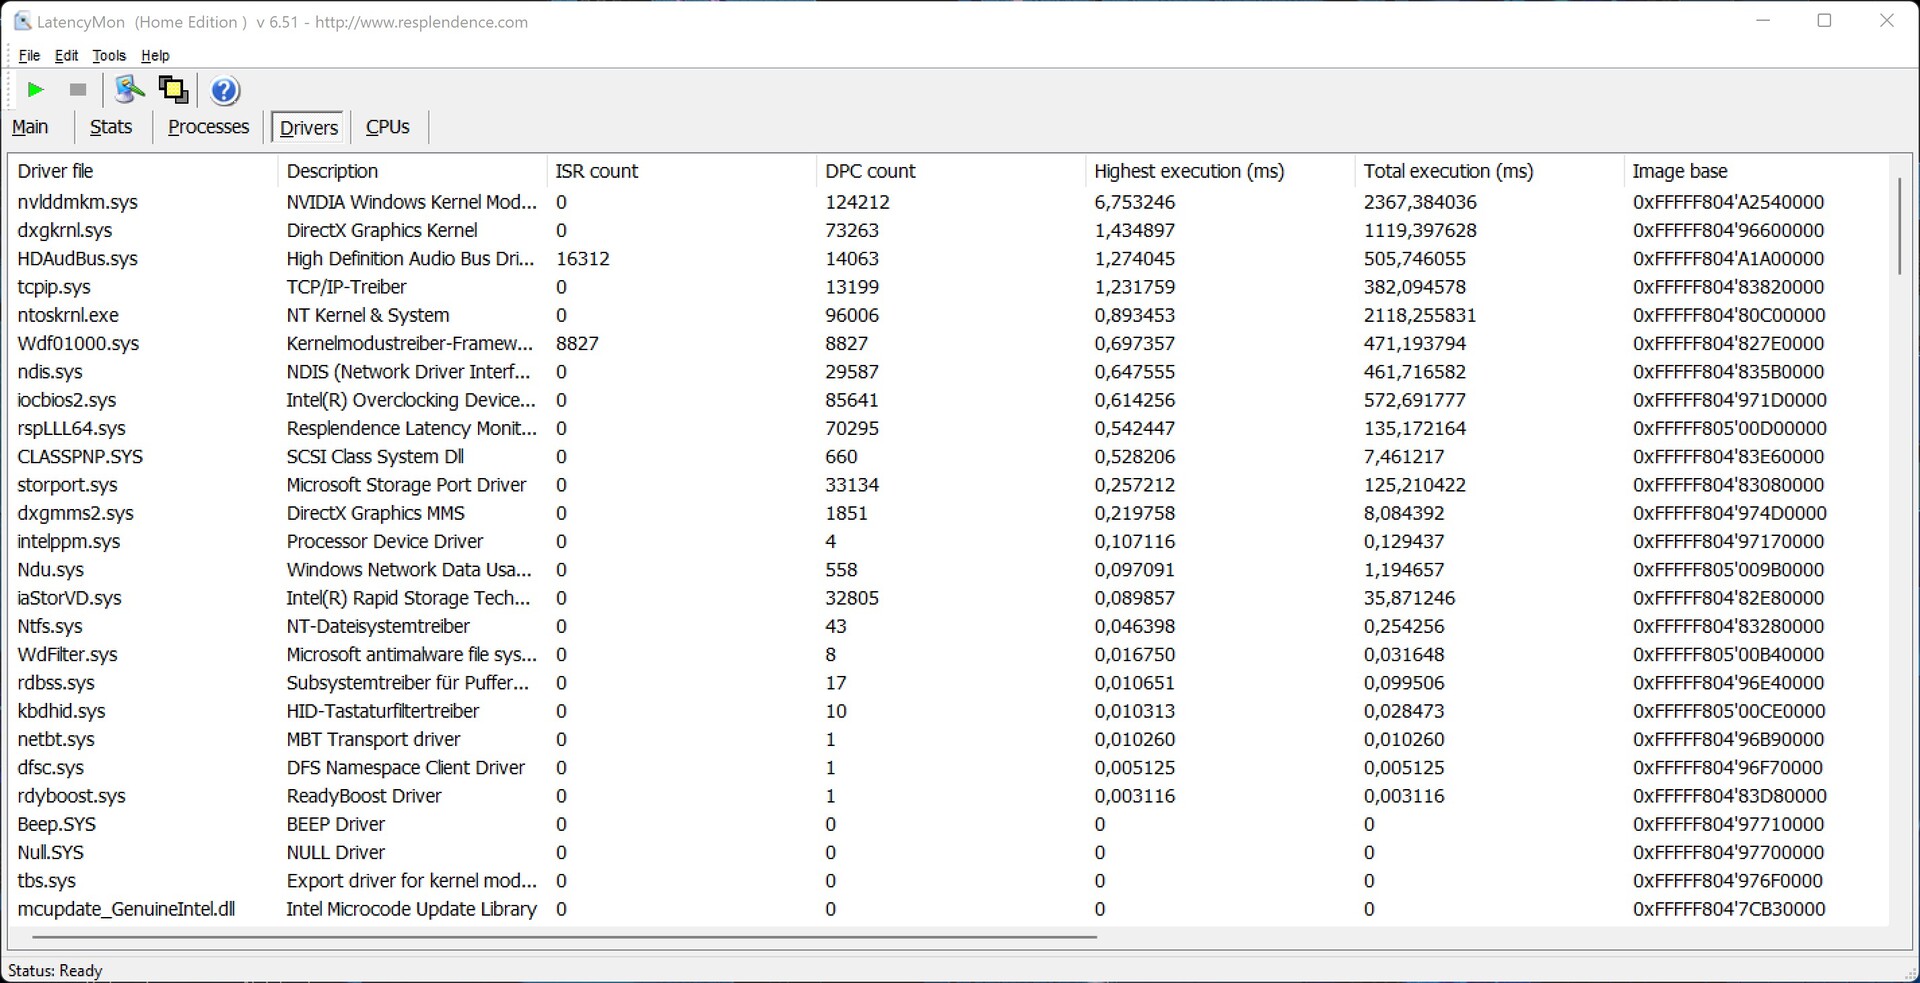
Task: Open the report view icon with magnifier
Action: 129,90
